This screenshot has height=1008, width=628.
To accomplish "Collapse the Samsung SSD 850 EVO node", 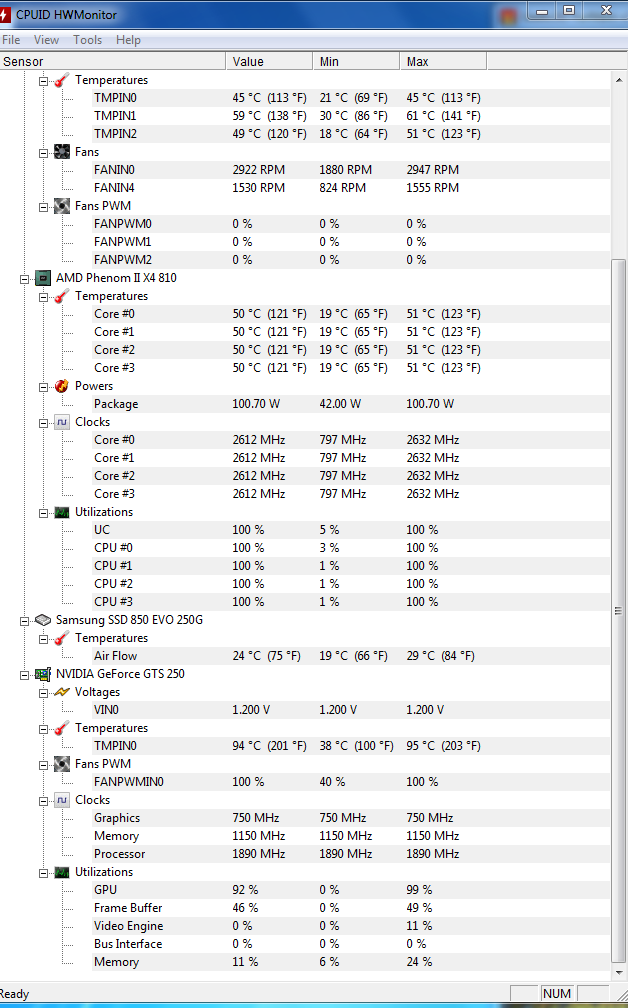I will pos(25,620).
